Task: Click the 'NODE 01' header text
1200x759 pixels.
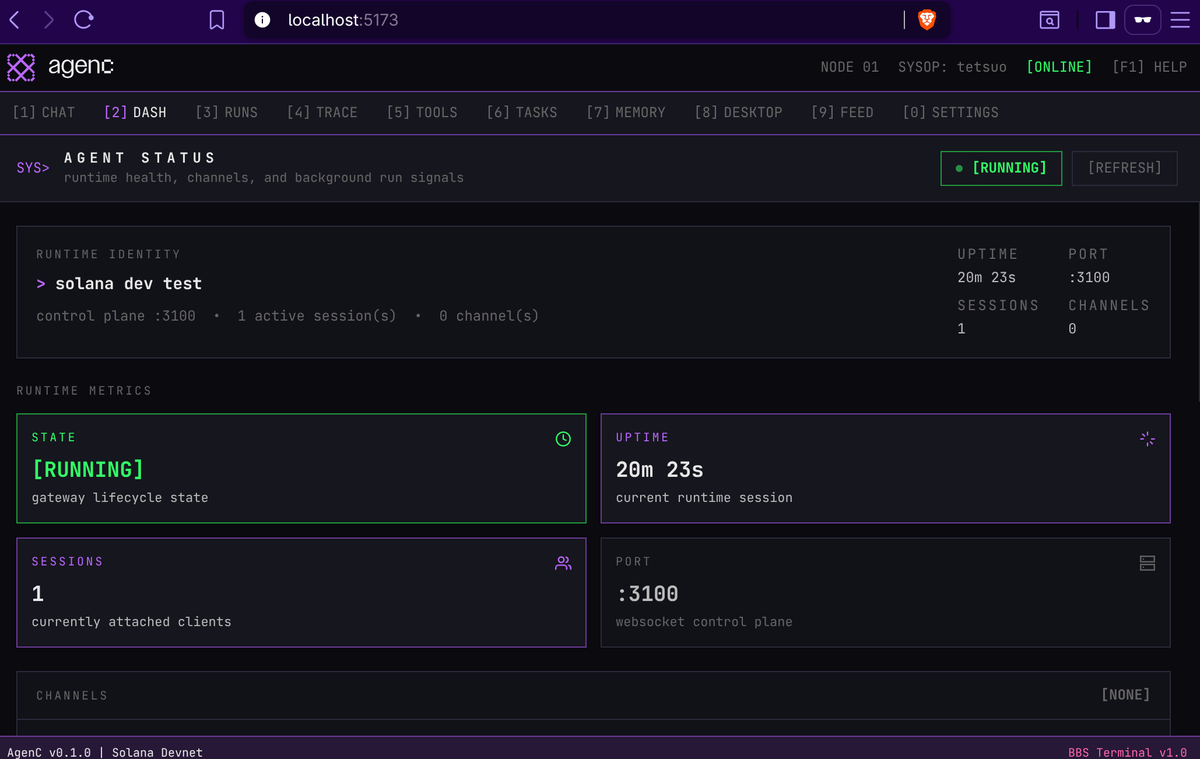Action: [x=849, y=67]
